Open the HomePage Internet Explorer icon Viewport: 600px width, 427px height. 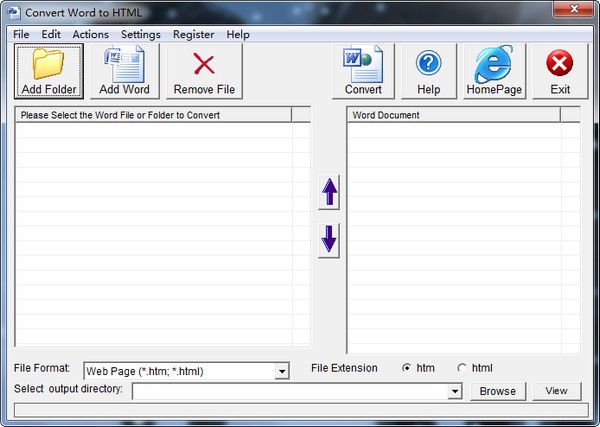494,64
